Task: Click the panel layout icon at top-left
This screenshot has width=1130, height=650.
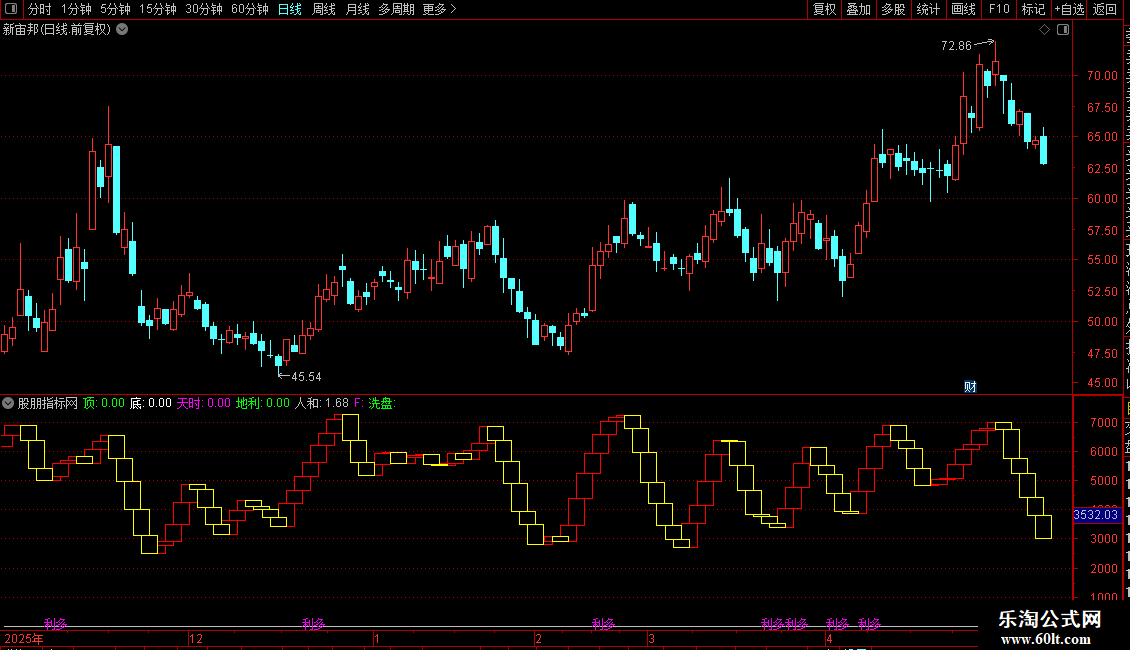Action: point(11,9)
